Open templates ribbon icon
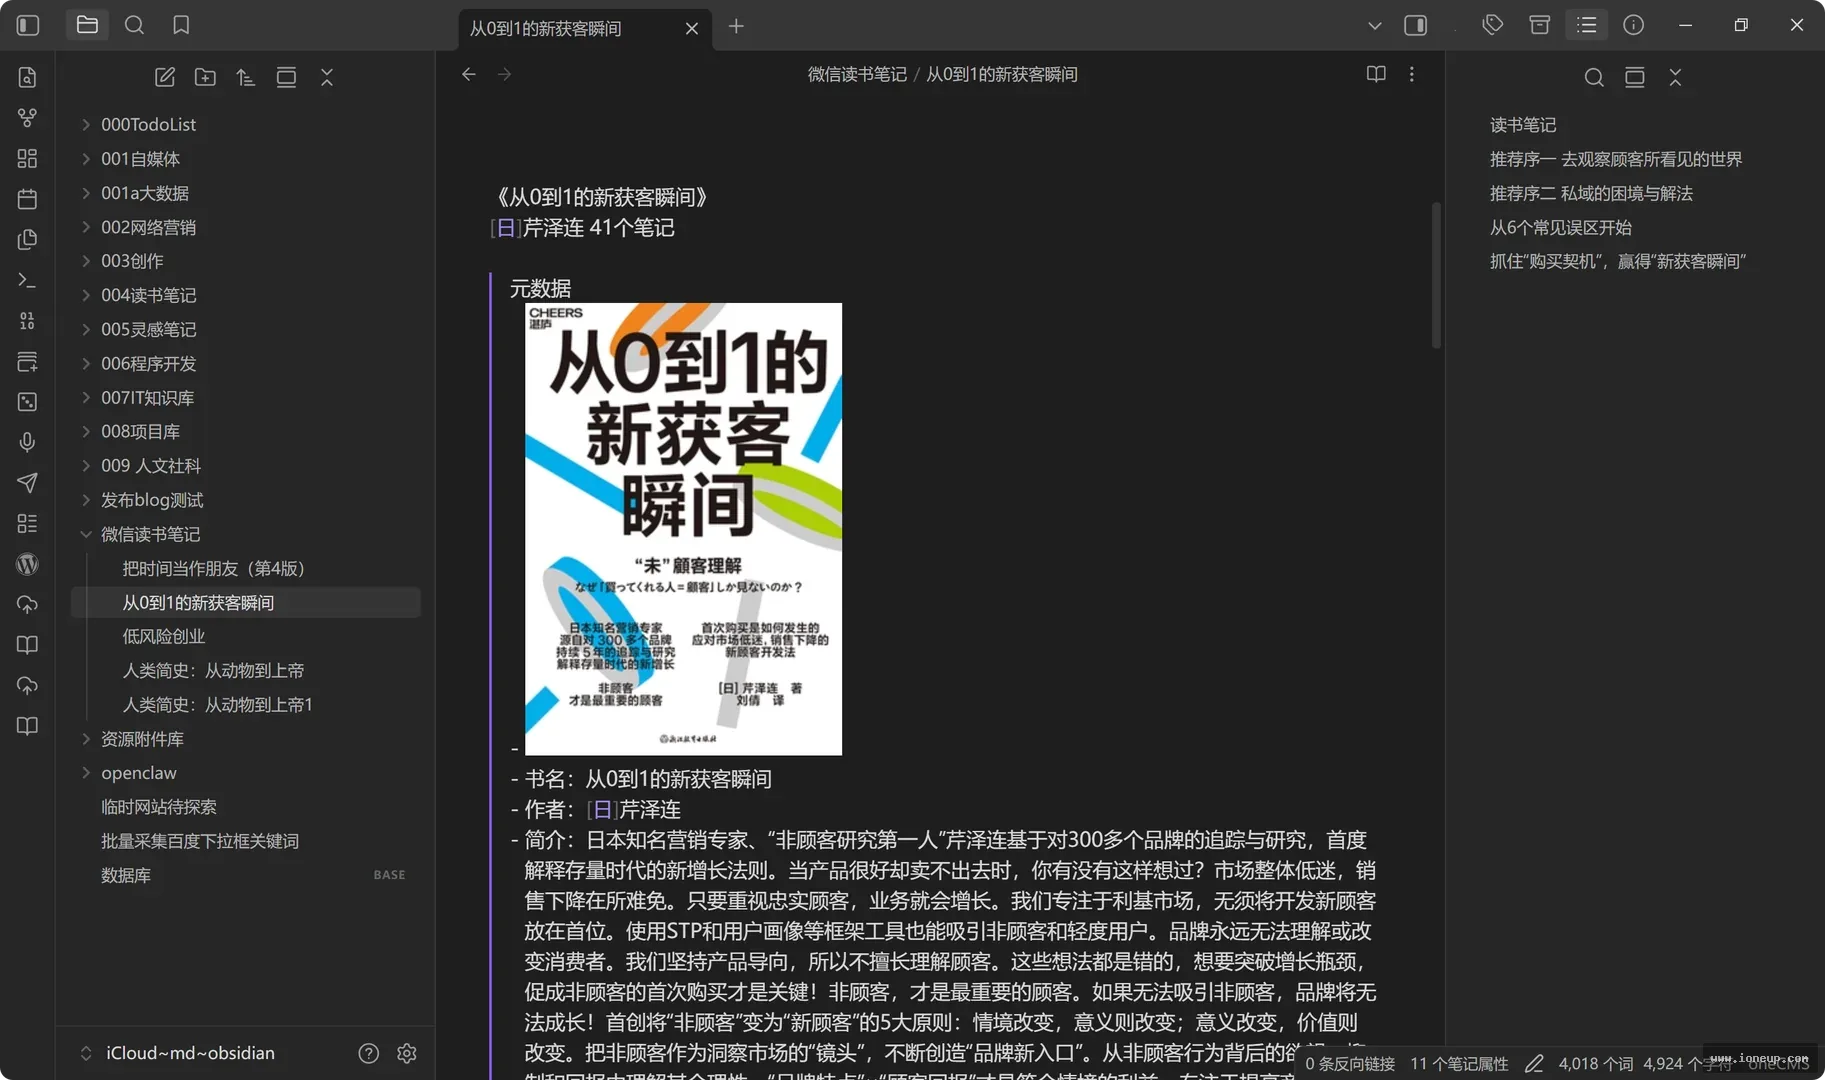Screen dimensions: 1825x1080 click(27, 239)
